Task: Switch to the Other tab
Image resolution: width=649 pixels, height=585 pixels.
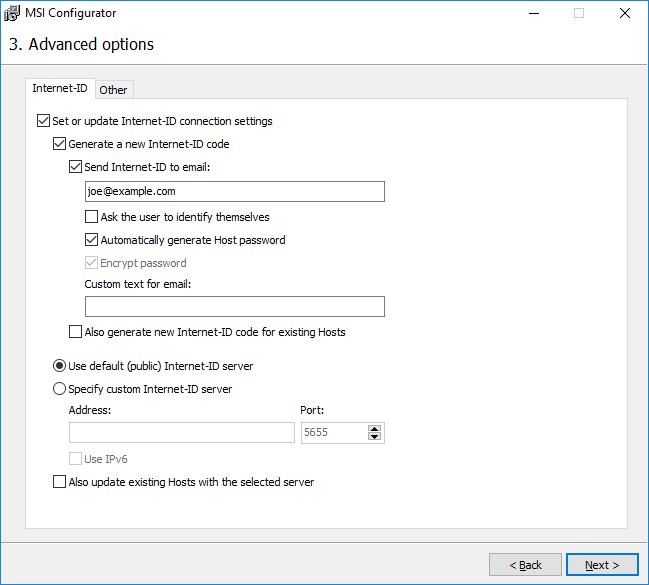Action: point(113,90)
